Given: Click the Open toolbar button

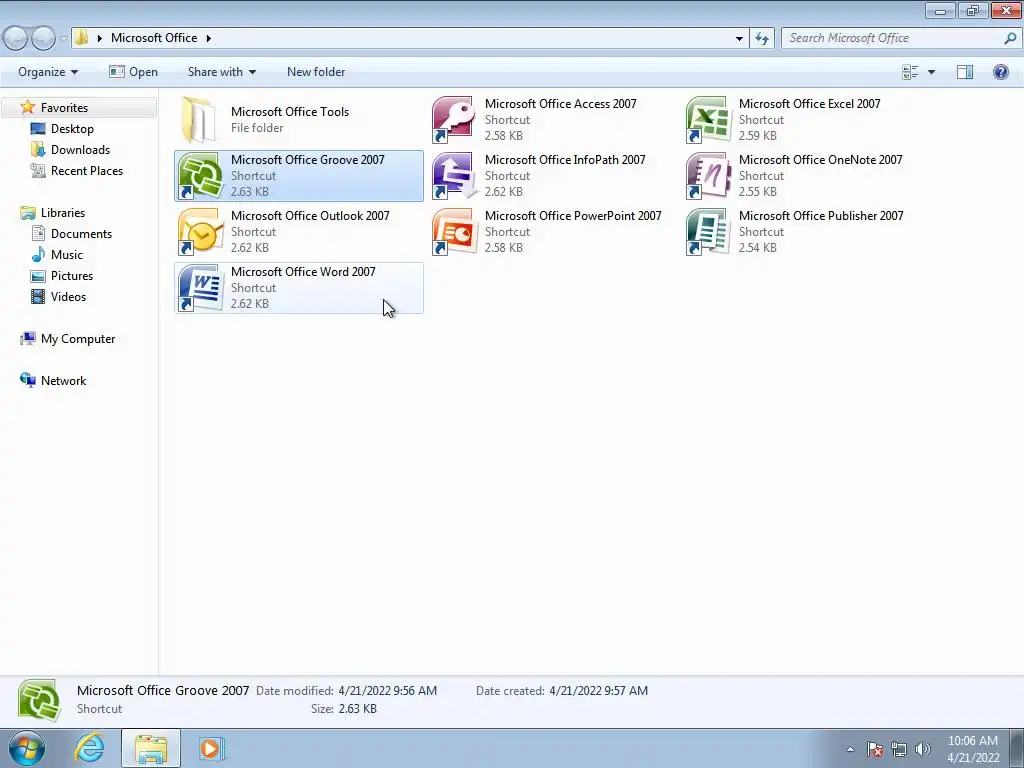Looking at the screenshot, I should point(133,72).
